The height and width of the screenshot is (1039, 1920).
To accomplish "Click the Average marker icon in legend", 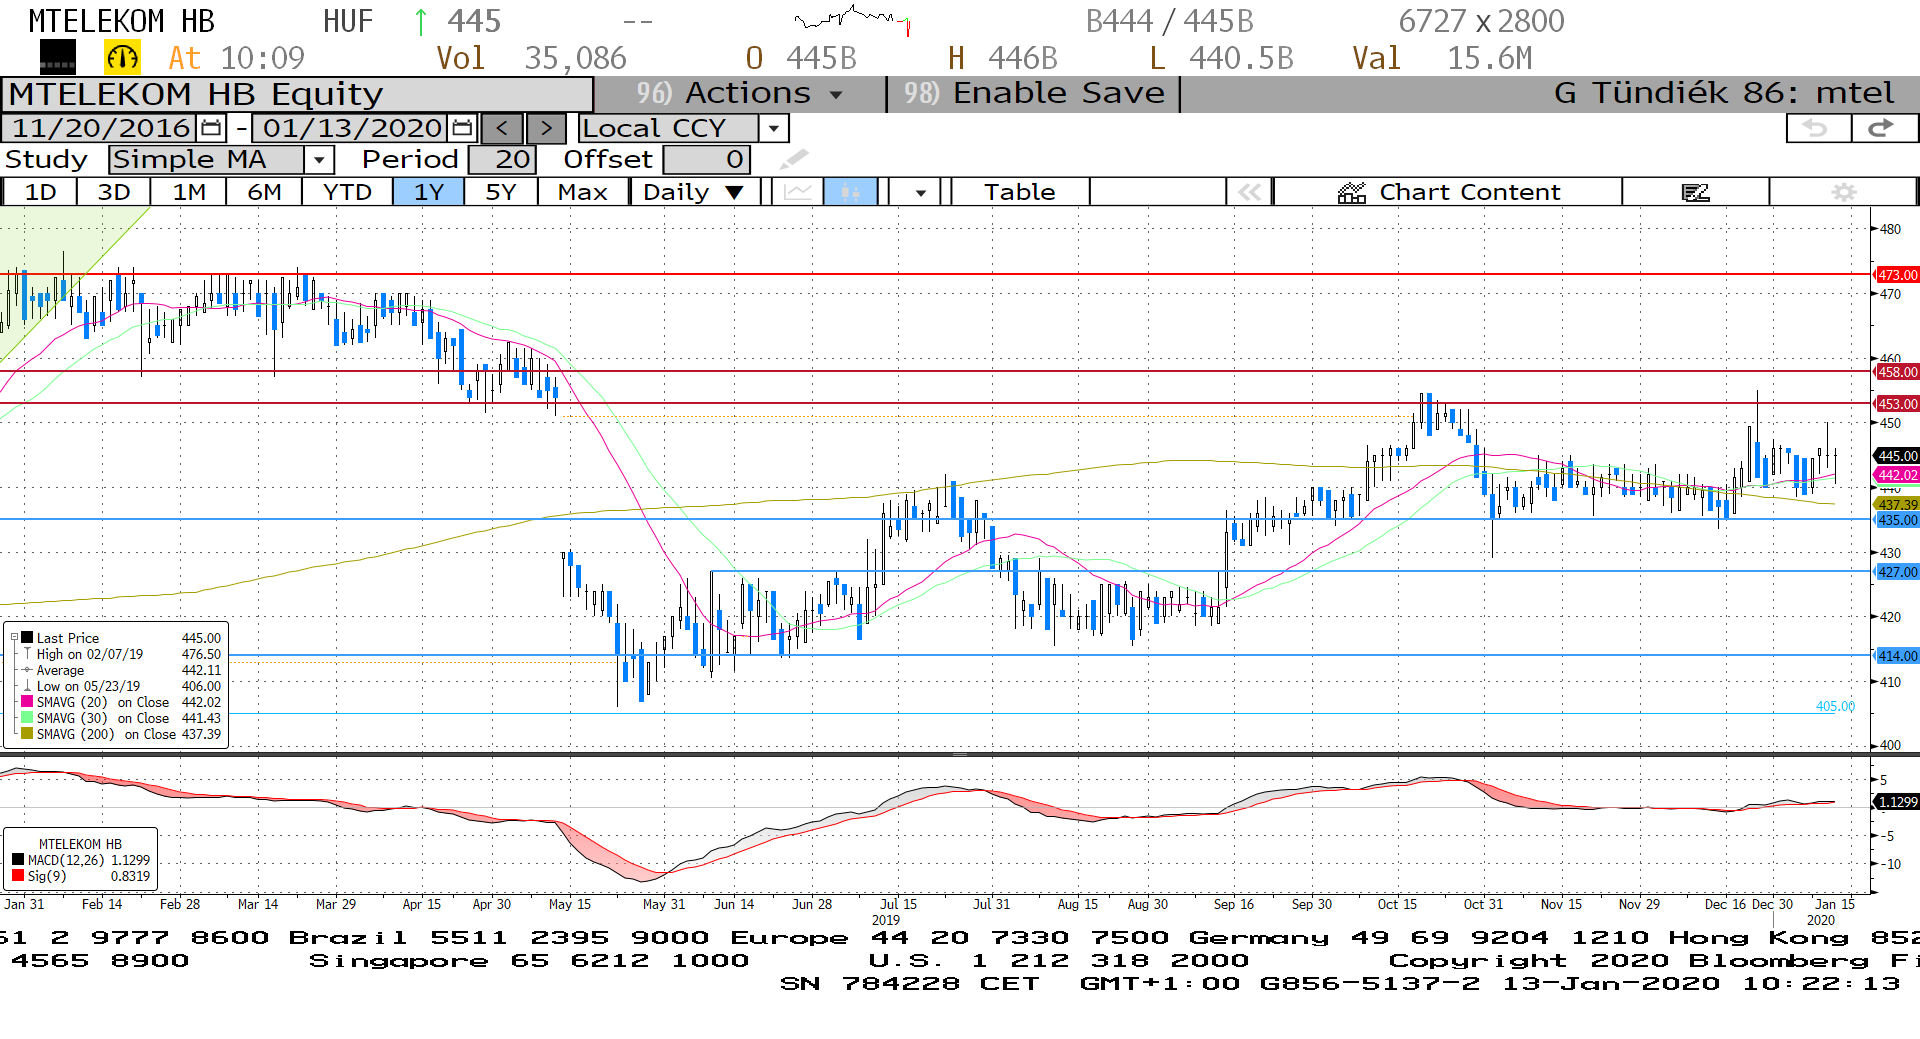I will 27,670.
